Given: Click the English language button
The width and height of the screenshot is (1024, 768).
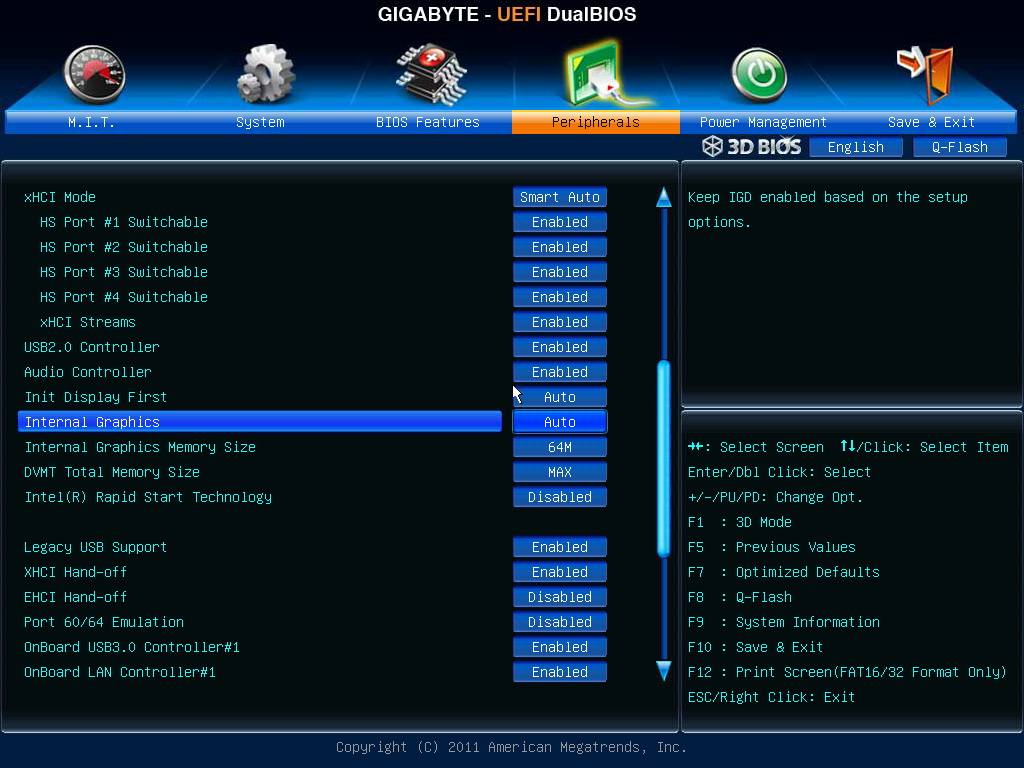Looking at the screenshot, I should [856, 147].
